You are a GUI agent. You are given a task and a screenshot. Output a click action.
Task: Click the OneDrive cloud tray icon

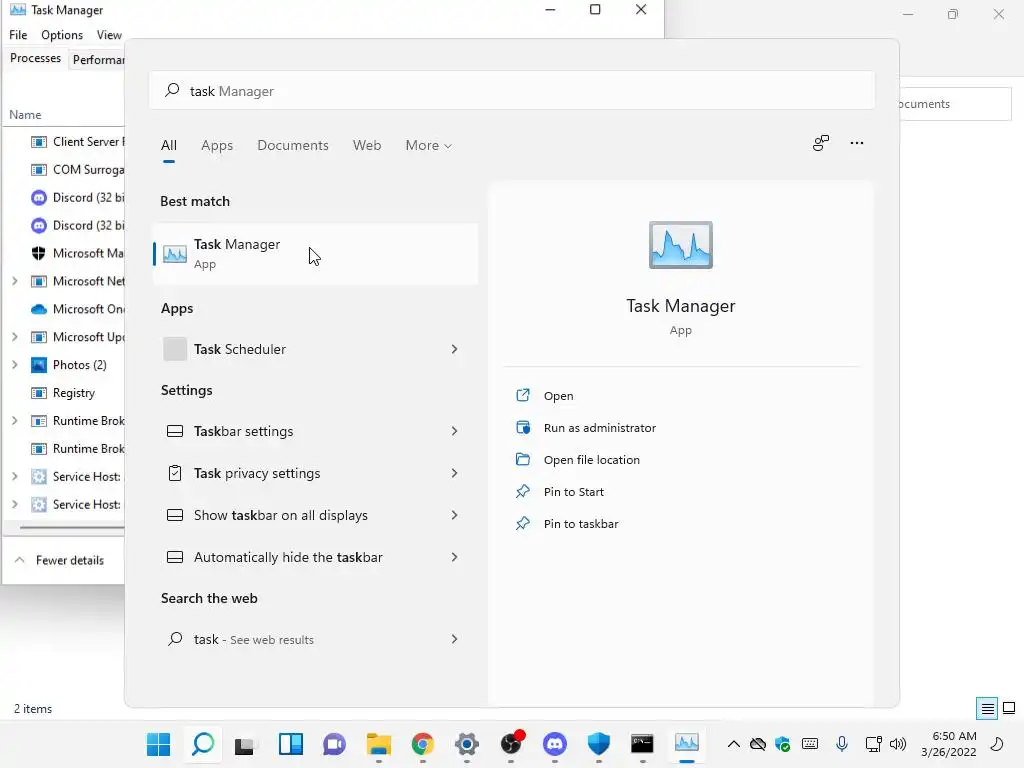tap(758, 744)
